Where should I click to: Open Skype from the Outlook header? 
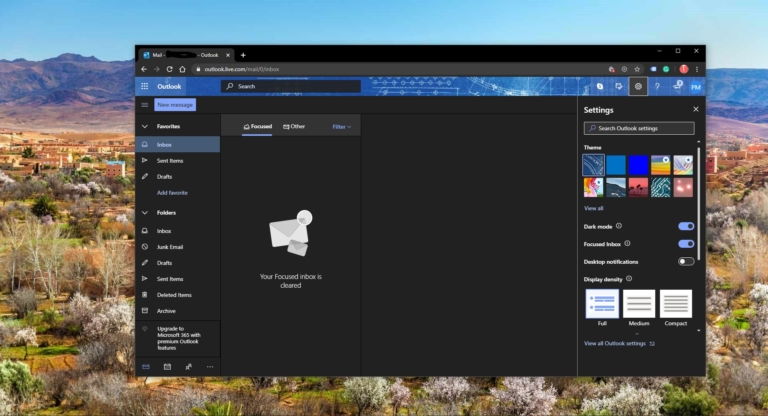pyautogui.click(x=600, y=86)
